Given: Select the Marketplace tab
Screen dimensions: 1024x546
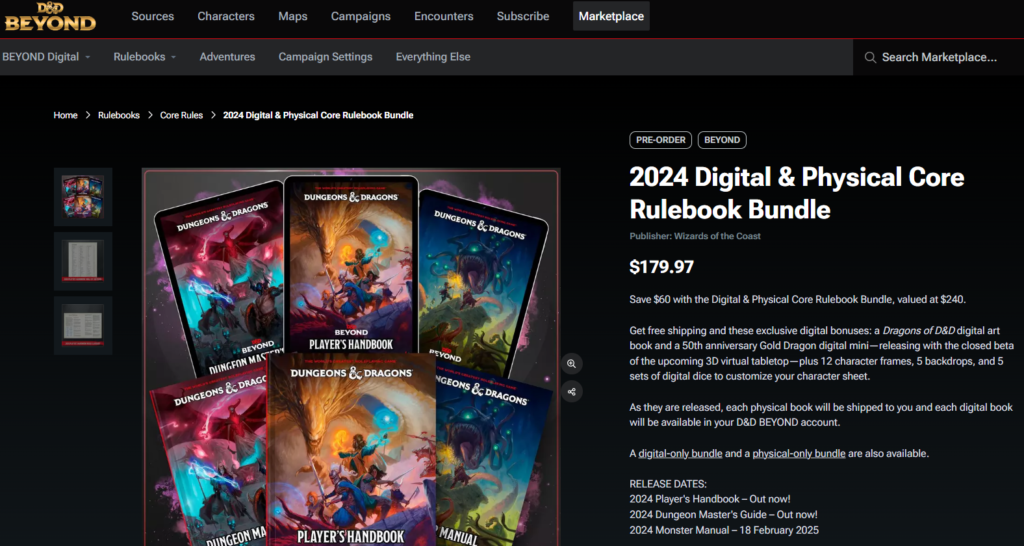Looking at the screenshot, I should (611, 16).
